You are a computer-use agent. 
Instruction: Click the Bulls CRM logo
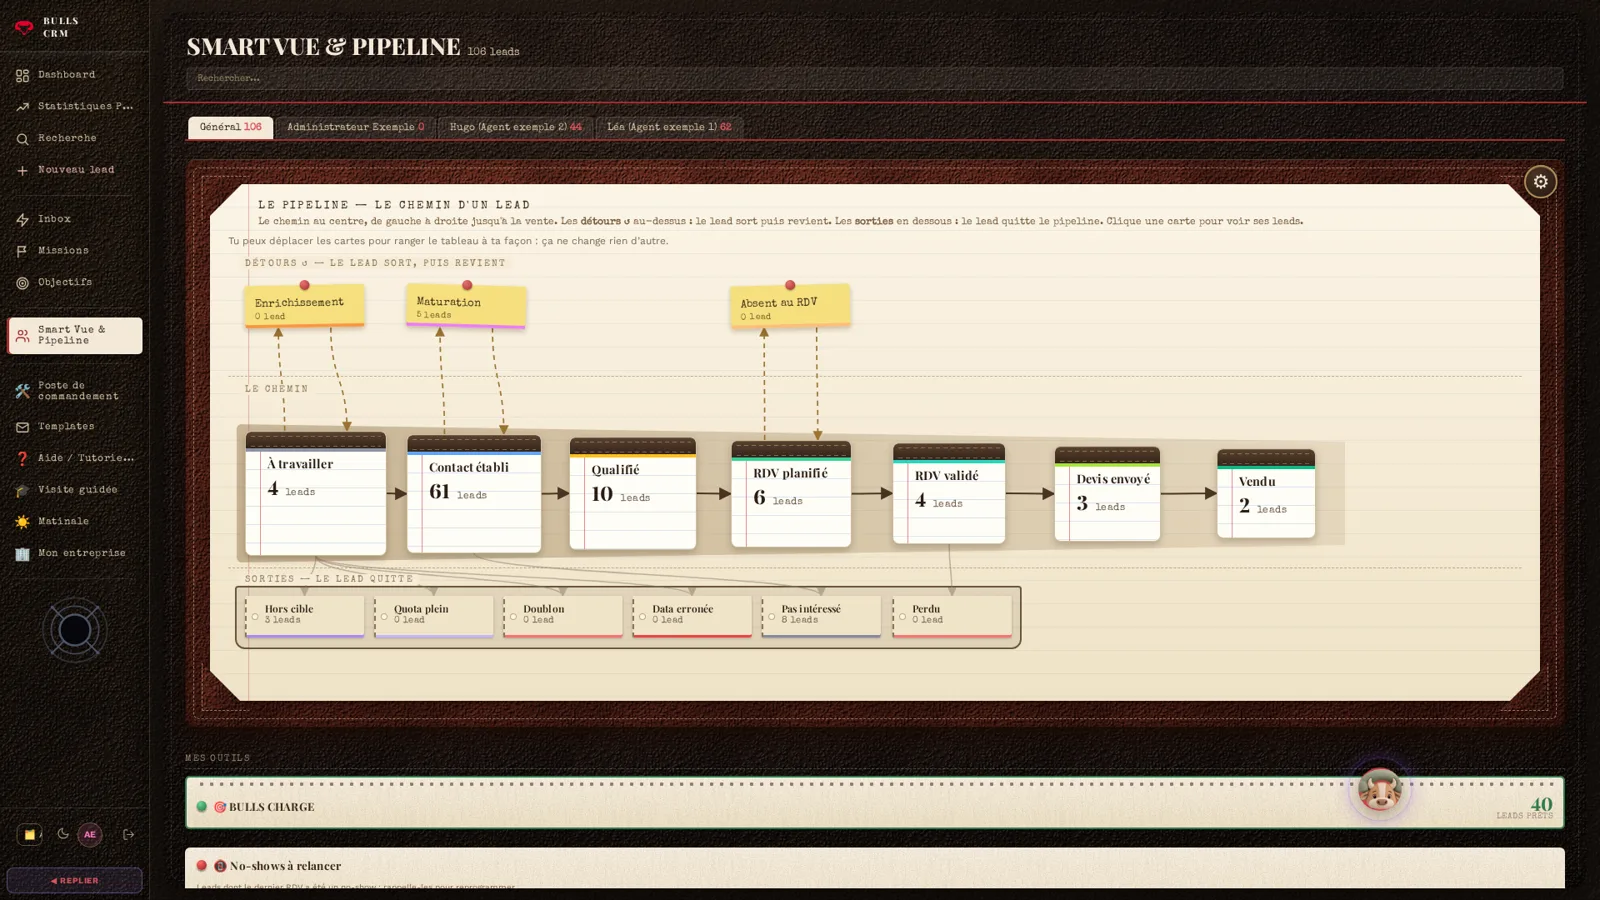24,27
